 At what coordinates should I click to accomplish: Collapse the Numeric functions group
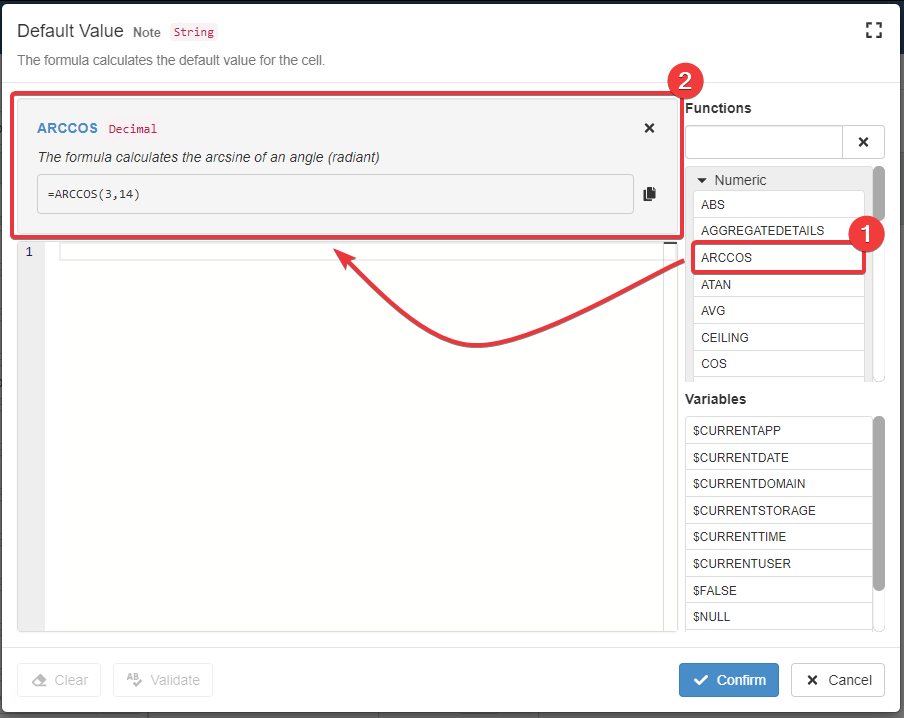(702, 180)
